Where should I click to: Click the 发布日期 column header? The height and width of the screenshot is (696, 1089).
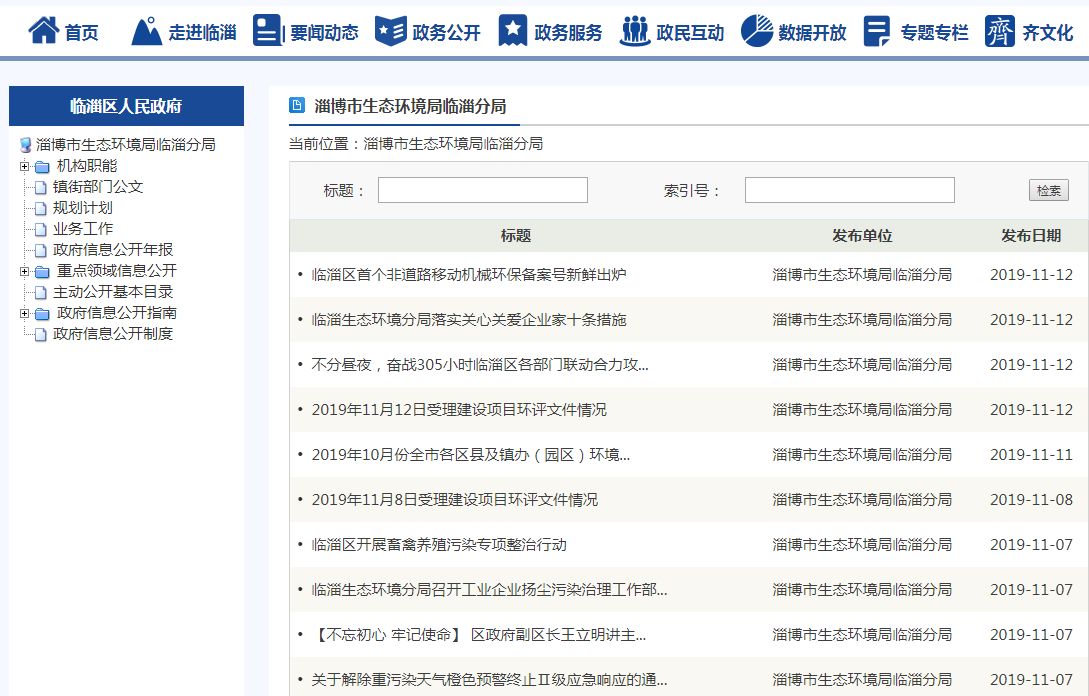pyautogui.click(x=1031, y=236)
